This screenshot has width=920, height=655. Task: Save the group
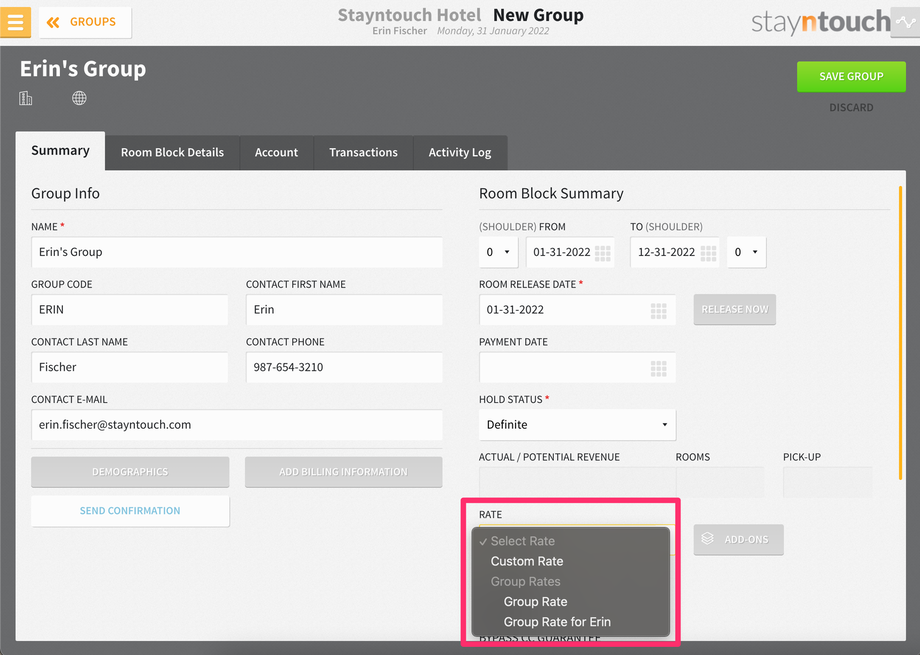point(851,76)
